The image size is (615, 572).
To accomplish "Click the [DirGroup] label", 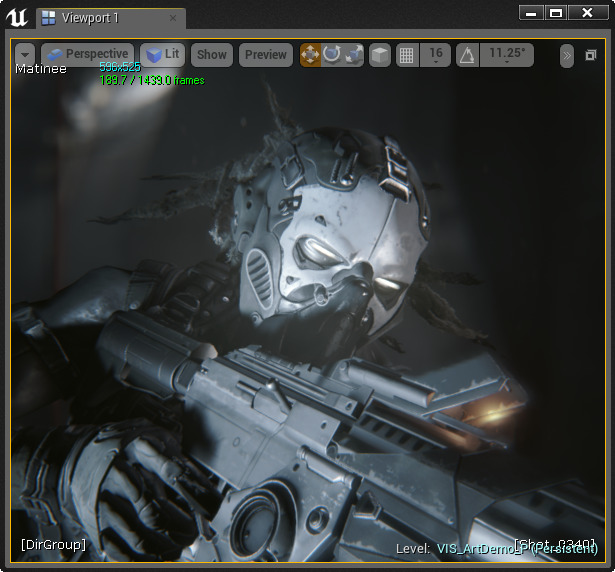I will pos(53,545).
